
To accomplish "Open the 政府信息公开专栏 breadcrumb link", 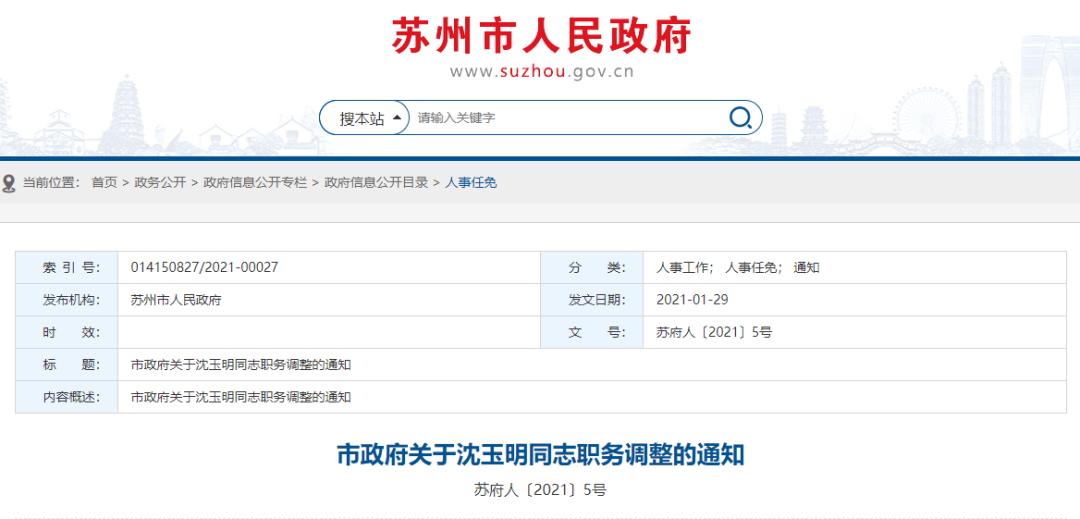I will [x=255, y=182].
